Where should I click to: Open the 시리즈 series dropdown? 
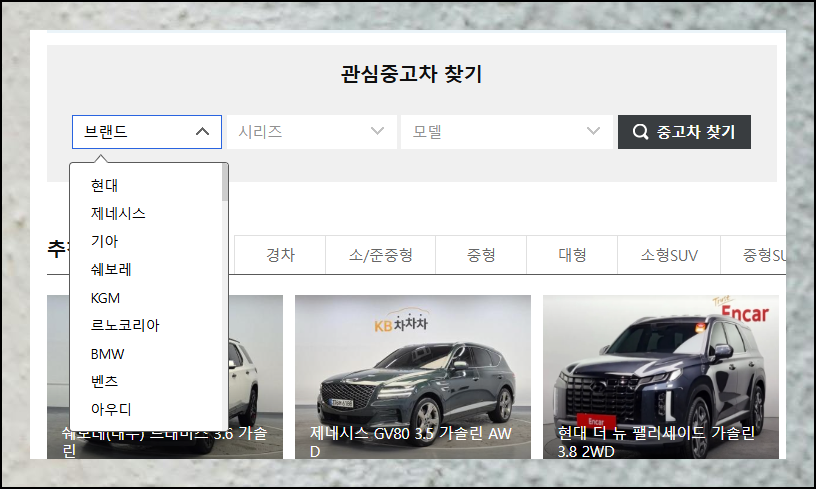coord(312,132)
